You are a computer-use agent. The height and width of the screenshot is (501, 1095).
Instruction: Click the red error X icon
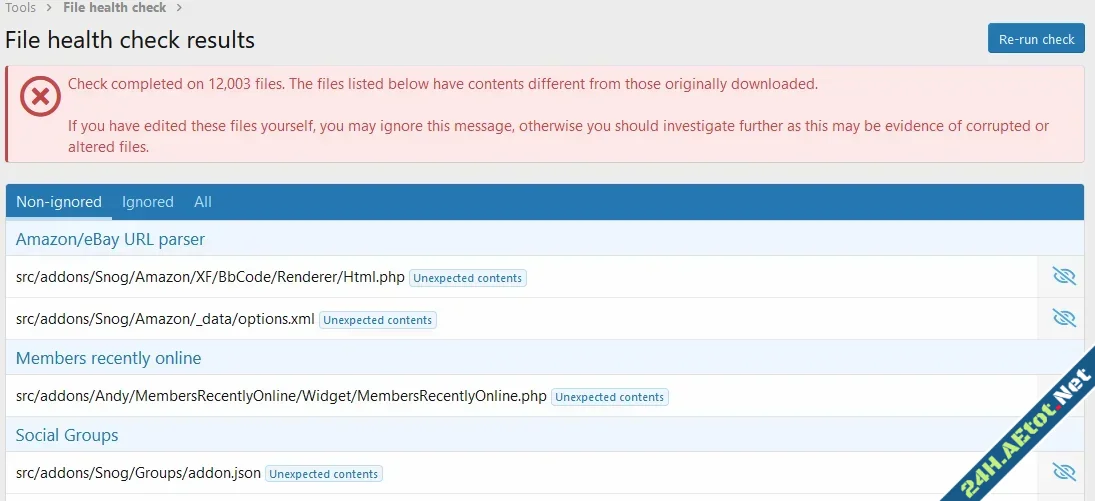(41, 97)
